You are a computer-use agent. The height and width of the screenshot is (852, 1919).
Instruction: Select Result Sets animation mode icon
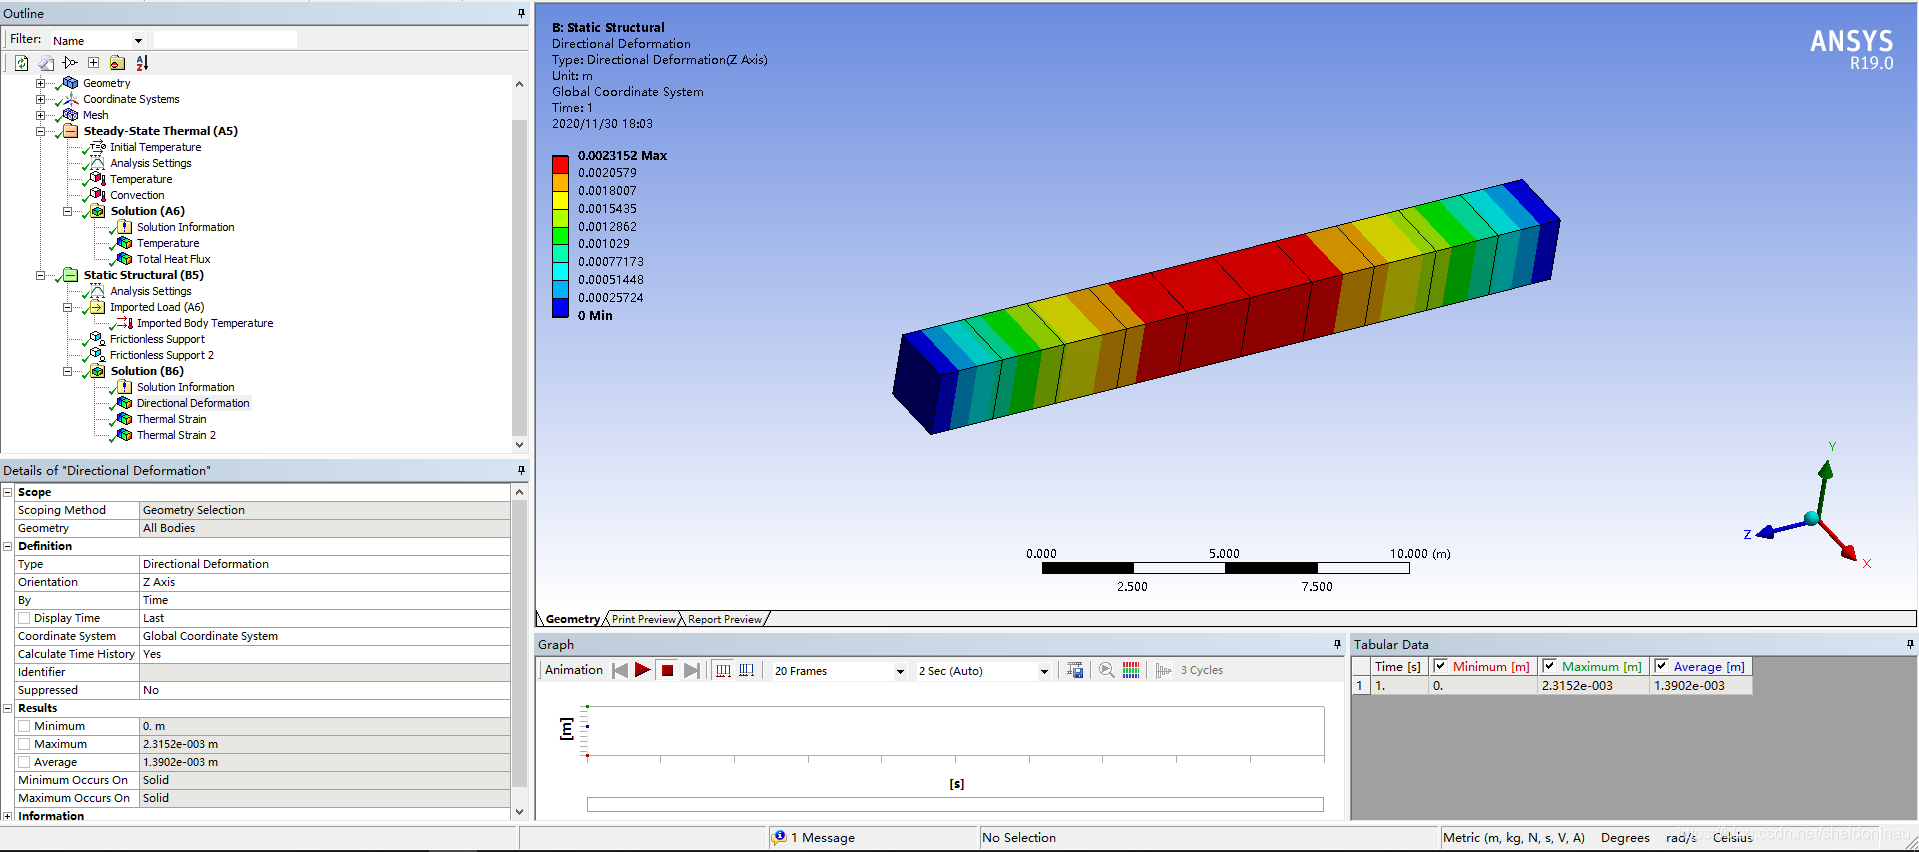pyautogui.click(x=746, y=670)
